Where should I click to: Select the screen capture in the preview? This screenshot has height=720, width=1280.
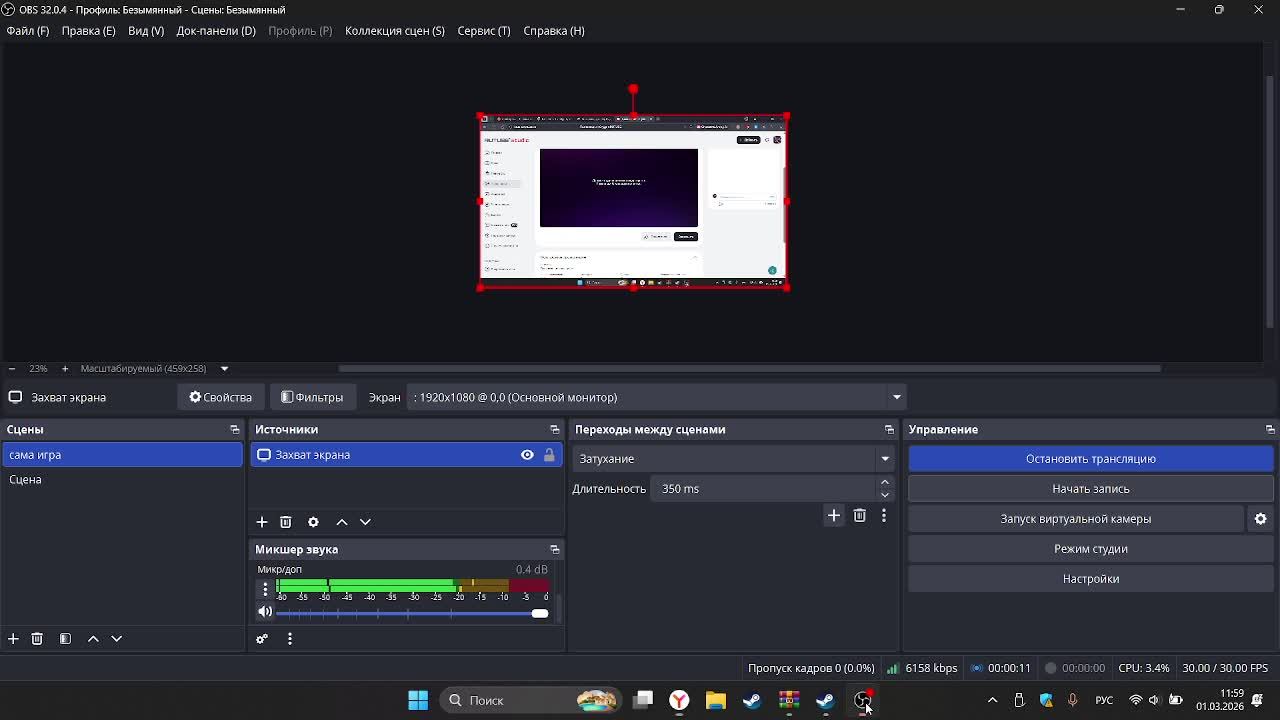click(633, 202)
